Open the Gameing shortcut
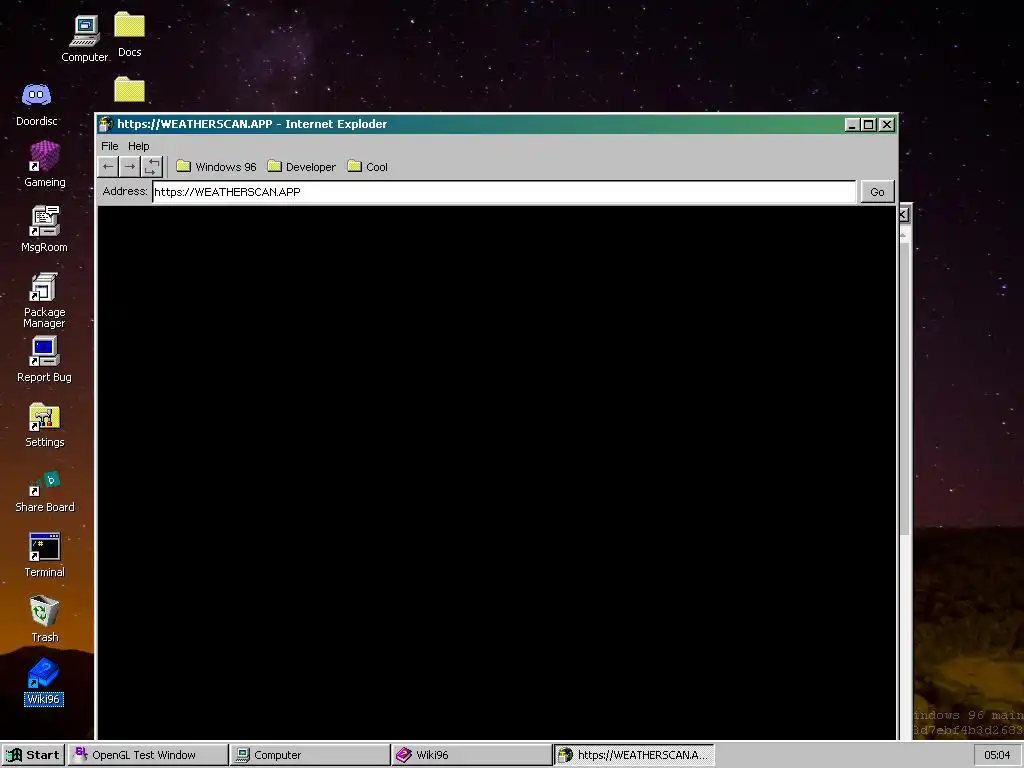The image size is (1024, 768). (44, 165)
